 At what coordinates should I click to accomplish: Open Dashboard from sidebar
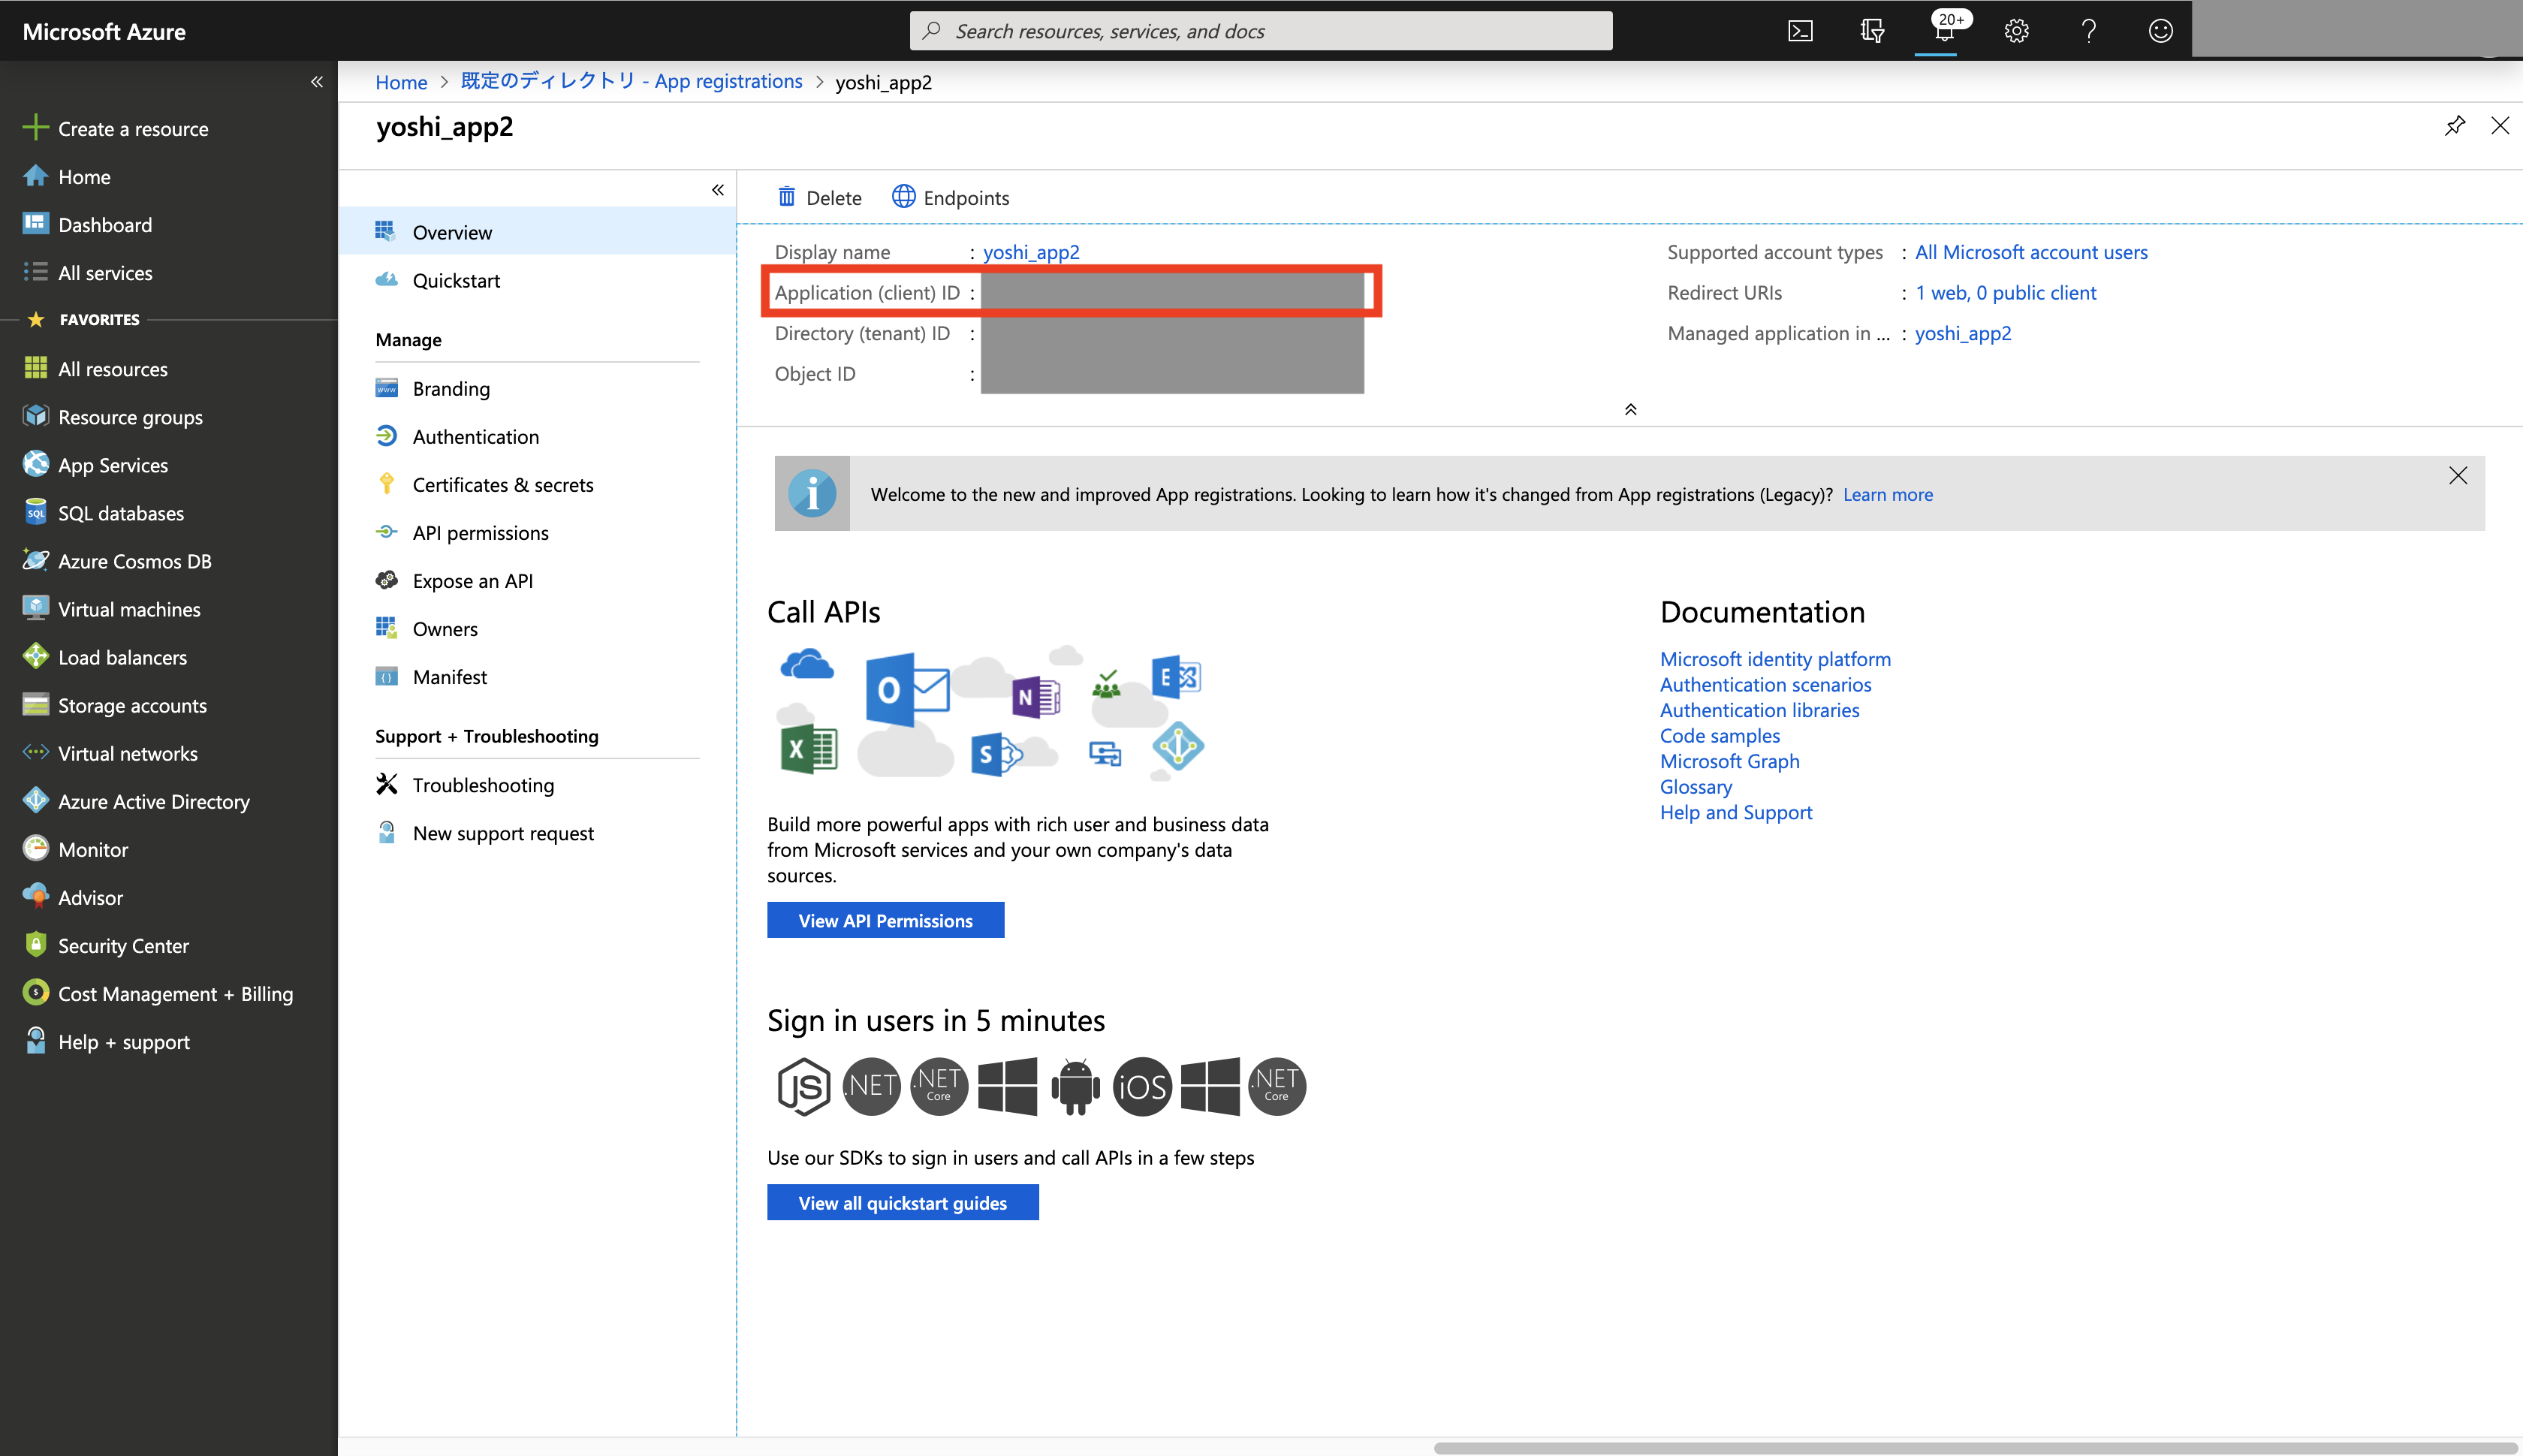pos(88,225)
